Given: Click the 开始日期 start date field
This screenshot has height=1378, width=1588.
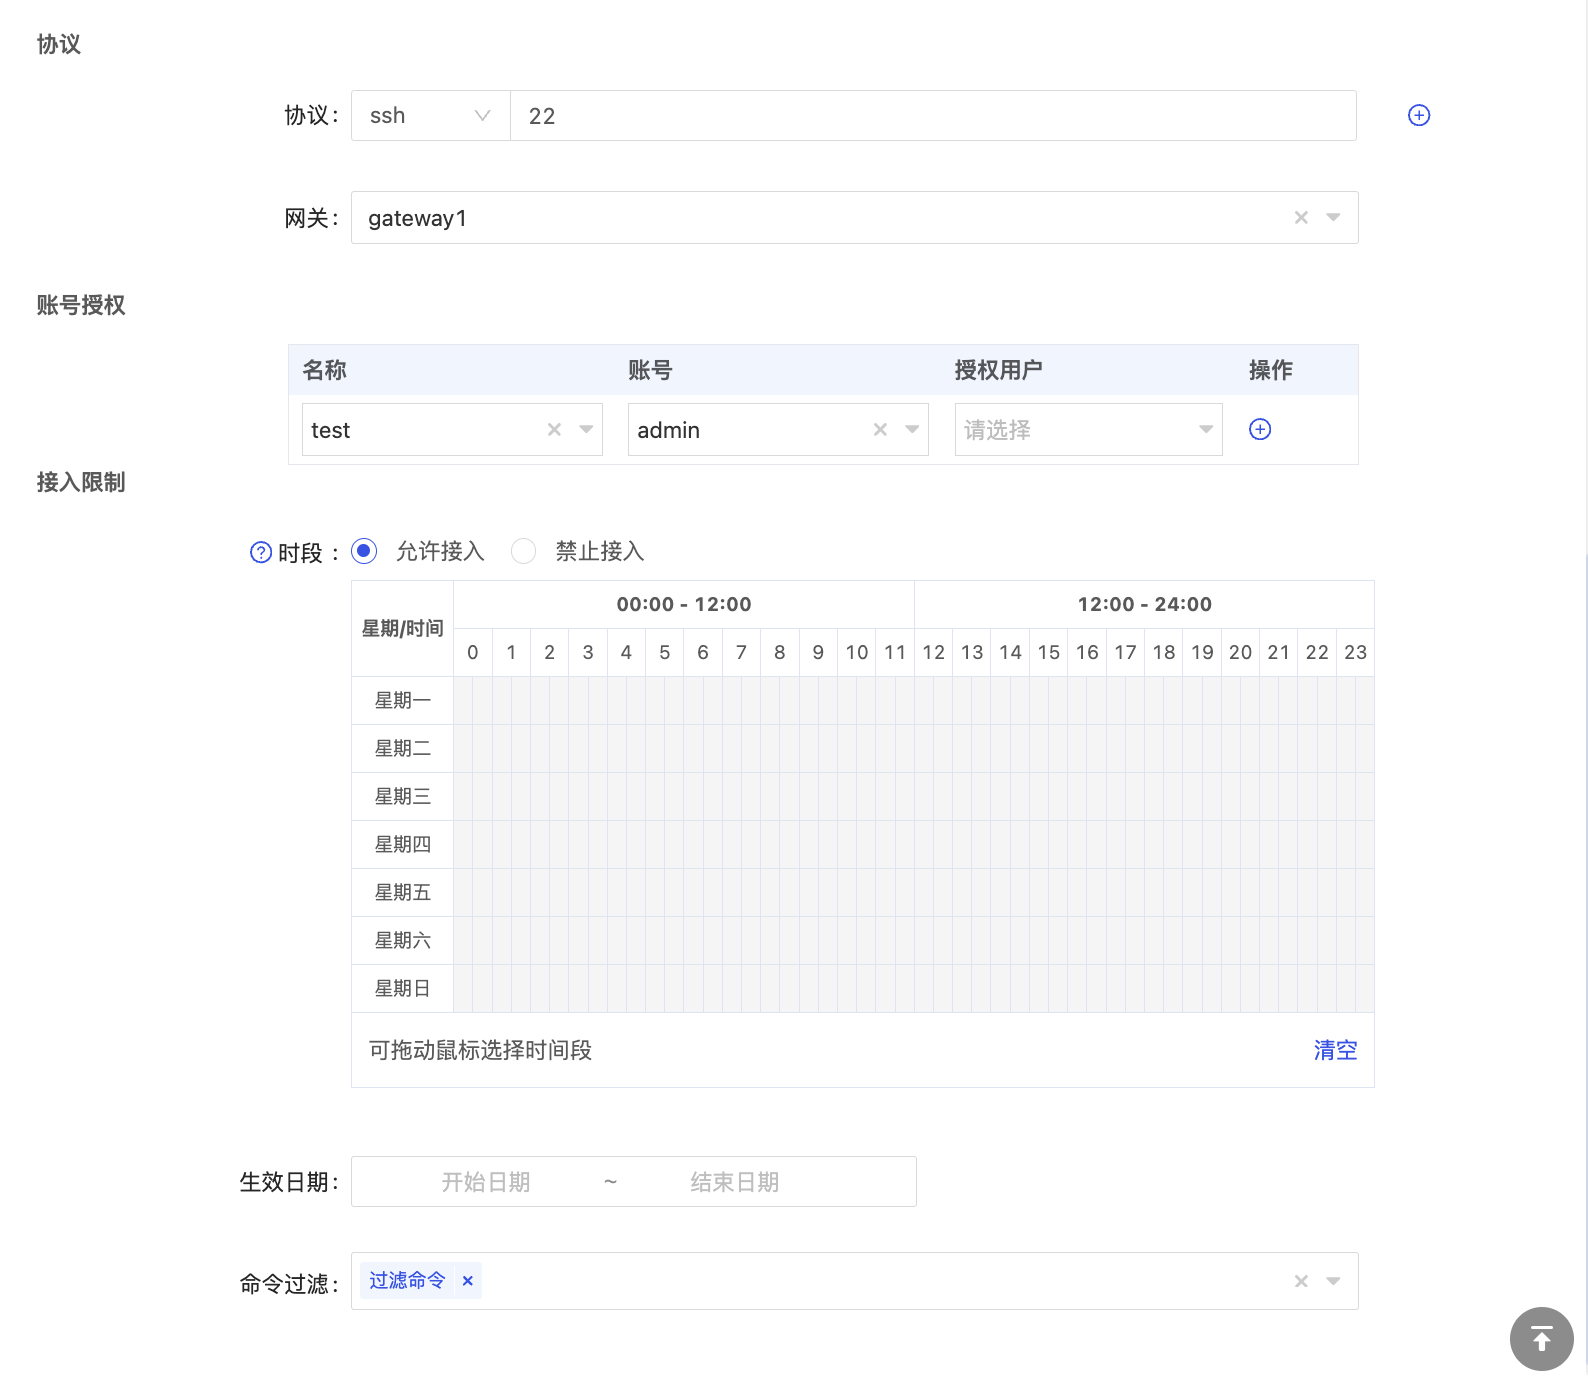Looking at the screenshot, I should click(x=486, y=1182).
